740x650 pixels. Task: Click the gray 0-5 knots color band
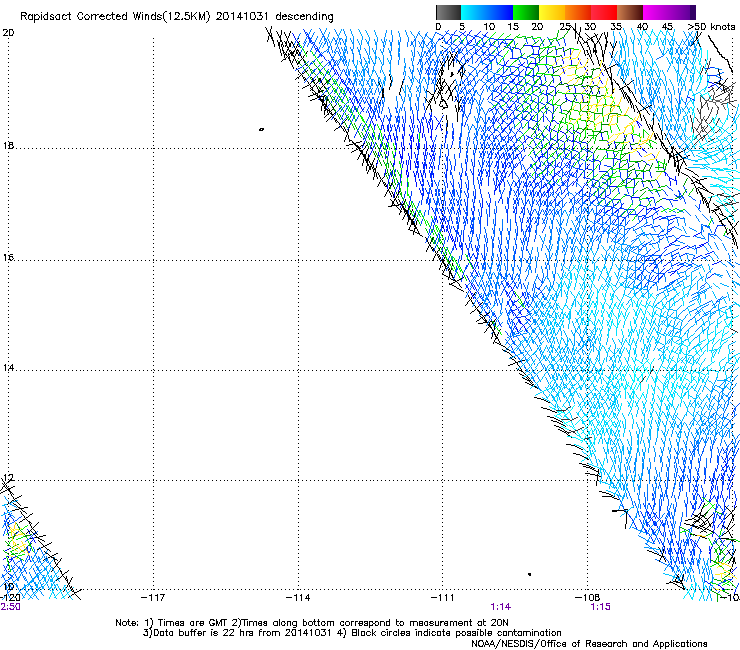click(x=448, y=12)
